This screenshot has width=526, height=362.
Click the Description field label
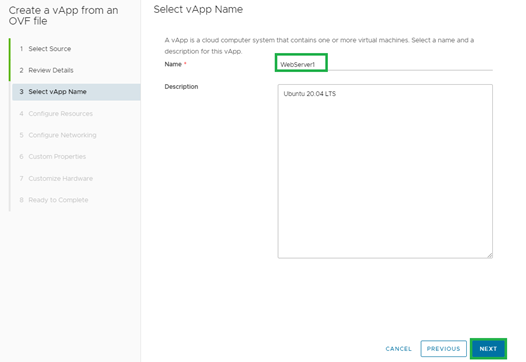pos(181,87)
